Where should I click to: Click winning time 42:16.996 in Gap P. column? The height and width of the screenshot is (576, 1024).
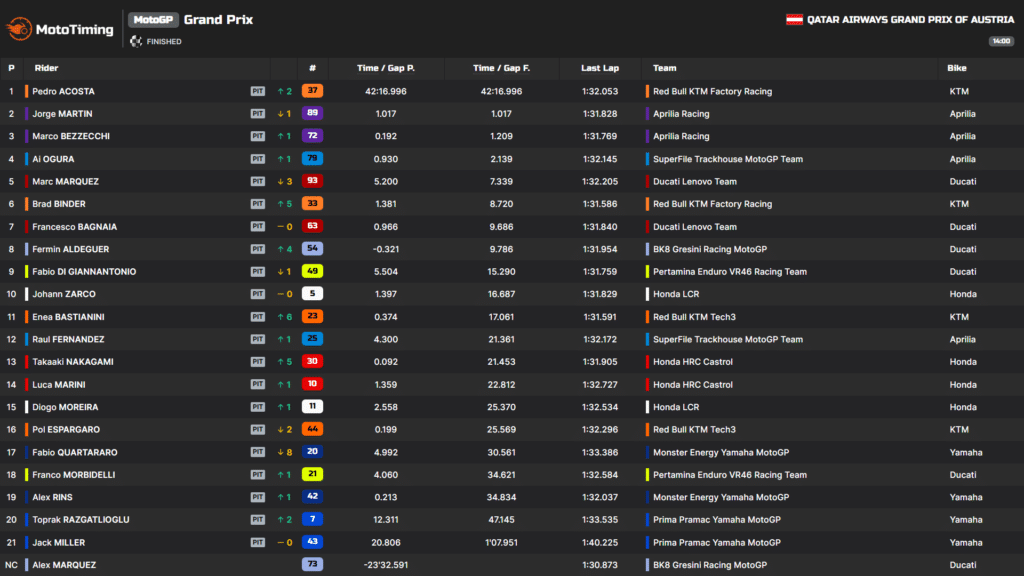point(386,91)
